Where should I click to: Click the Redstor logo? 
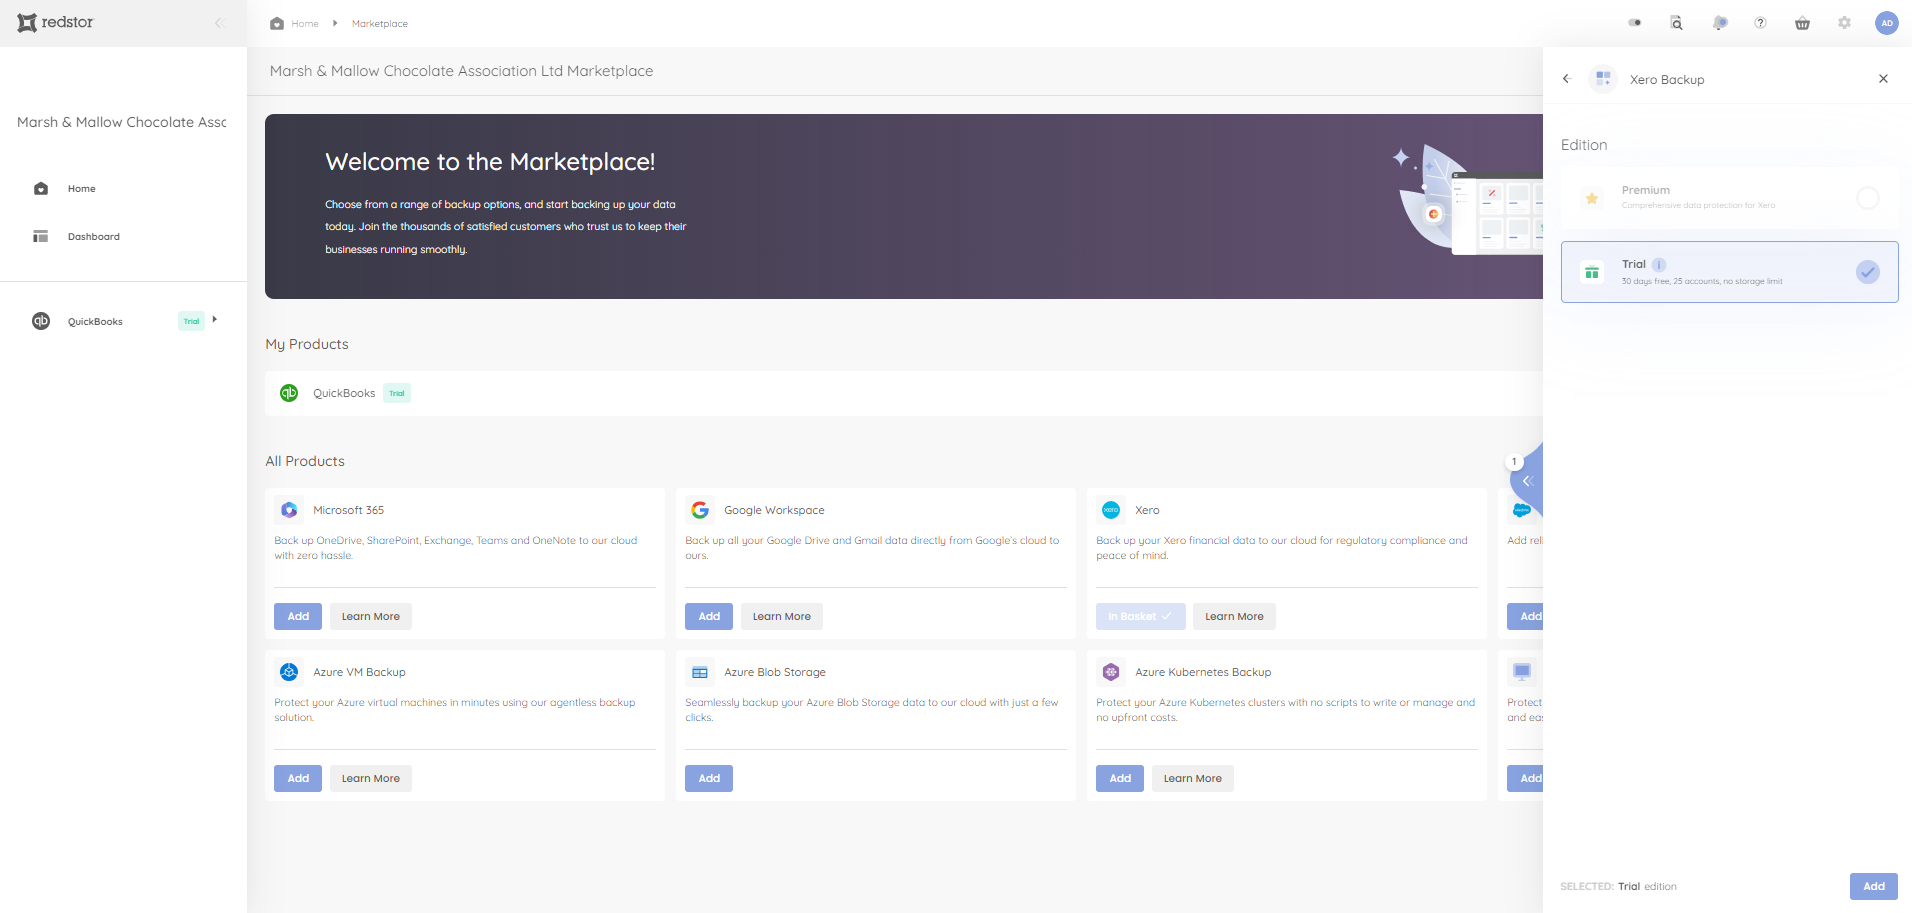[x=55, y=22]
